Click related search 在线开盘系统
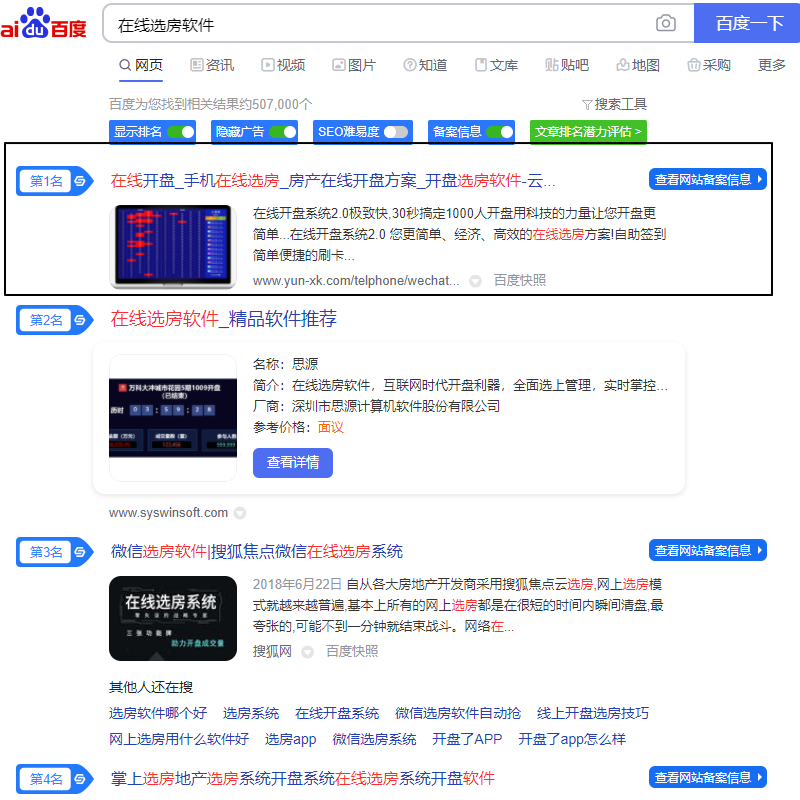 (337, 713)
